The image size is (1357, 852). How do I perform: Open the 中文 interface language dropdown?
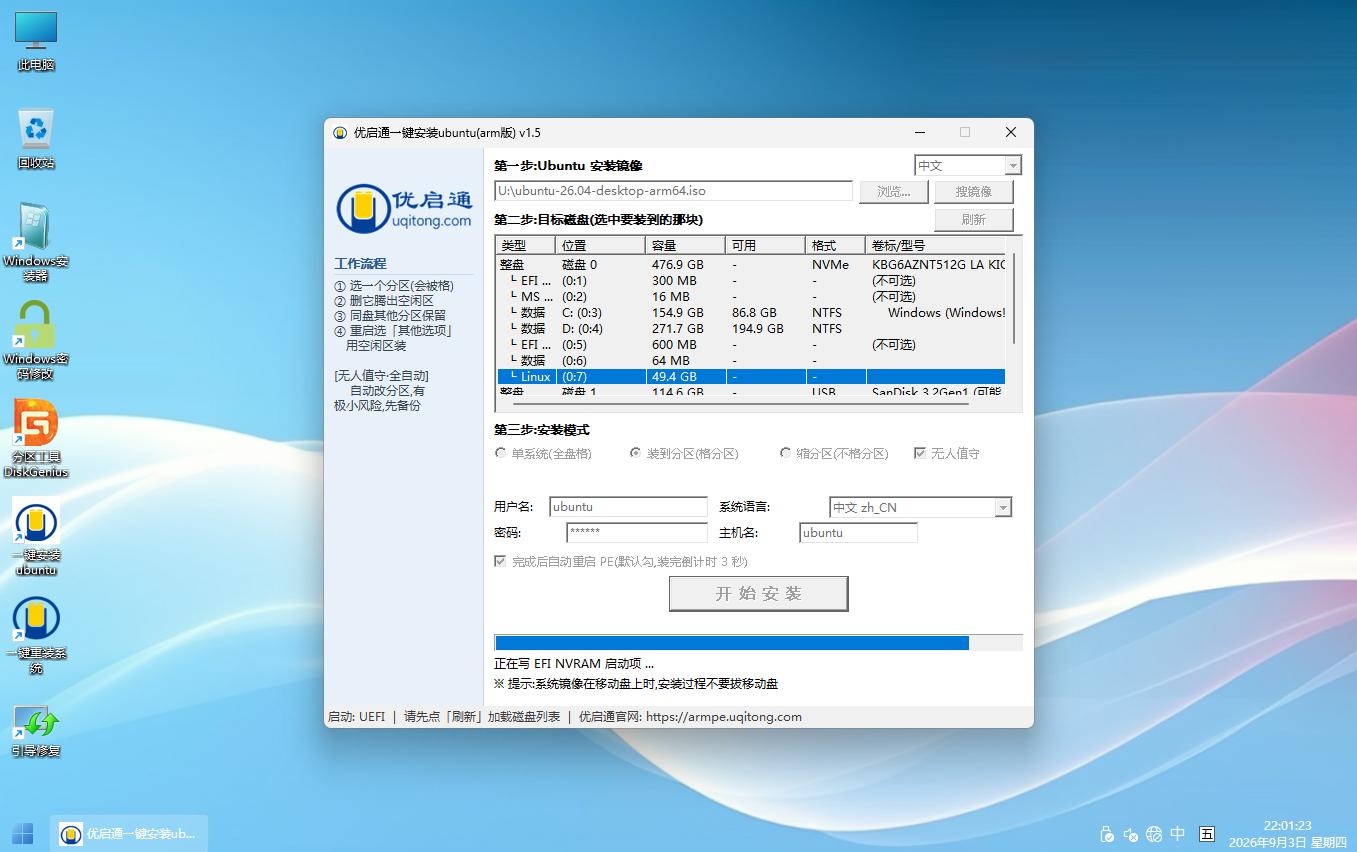(968, 165)
